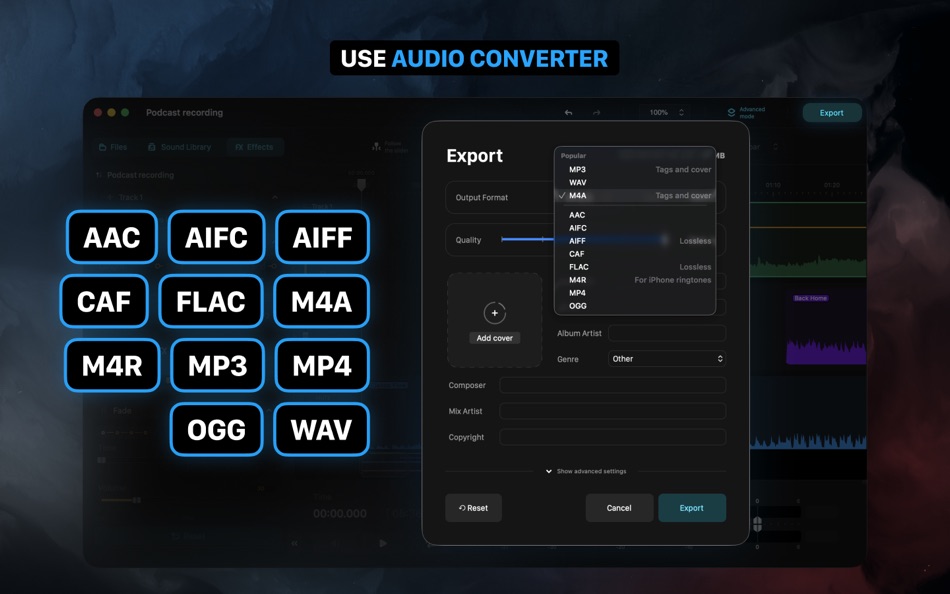Open the Sound Library panel

pos(179,147)
